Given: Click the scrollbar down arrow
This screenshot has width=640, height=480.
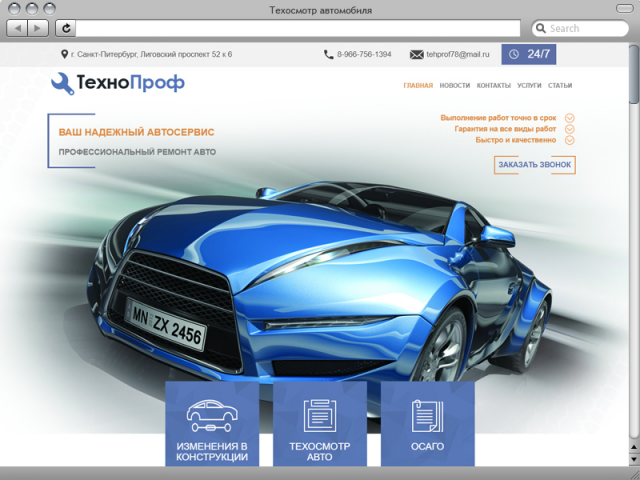Looking at the screenshot, I should [x=634, y=458].
